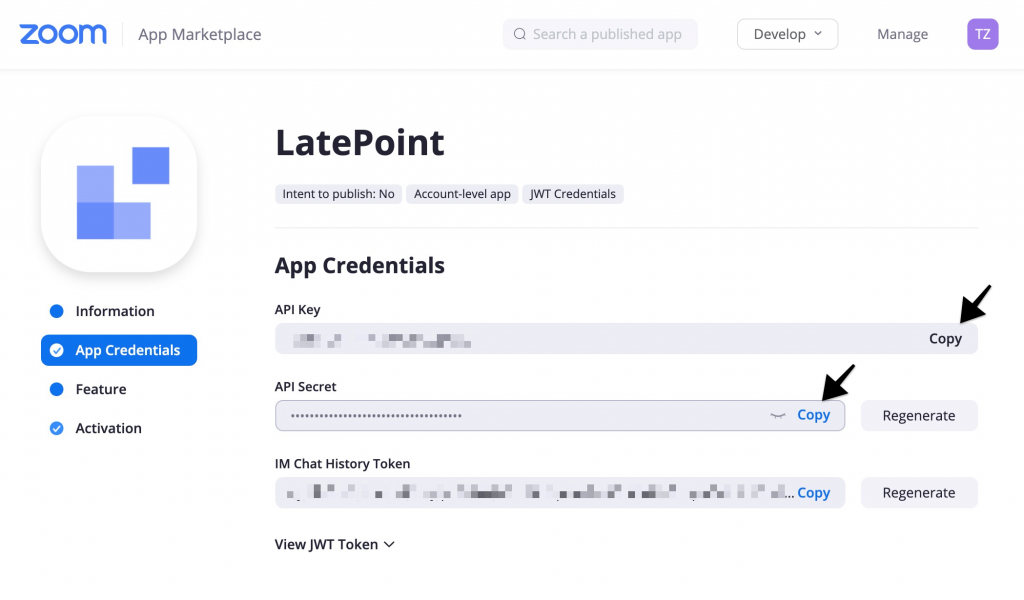The width and height of the screenshot is (1024, 600).
Task: Expand View JWT Token
Action: tap(334, 545)
